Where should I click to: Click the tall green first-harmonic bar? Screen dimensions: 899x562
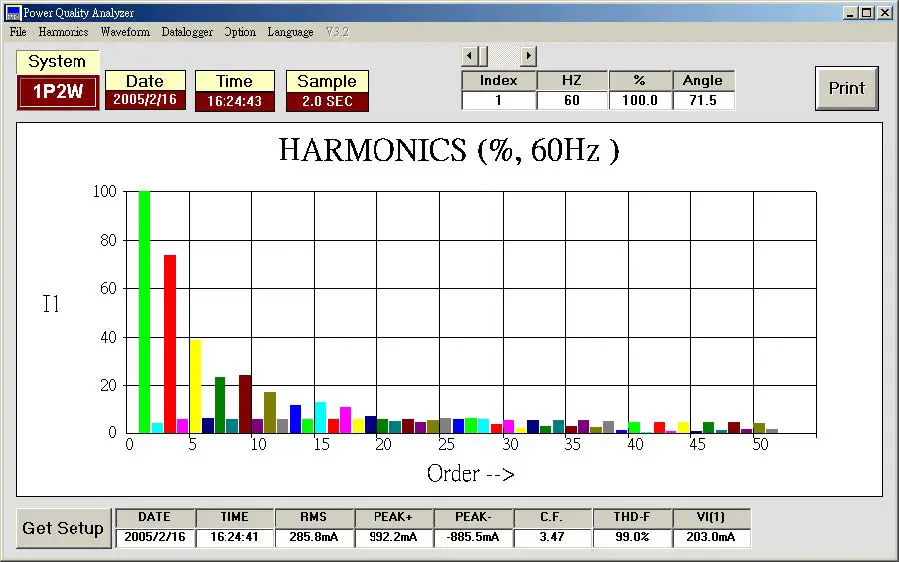pyautogui.click(x=144, y=312)
